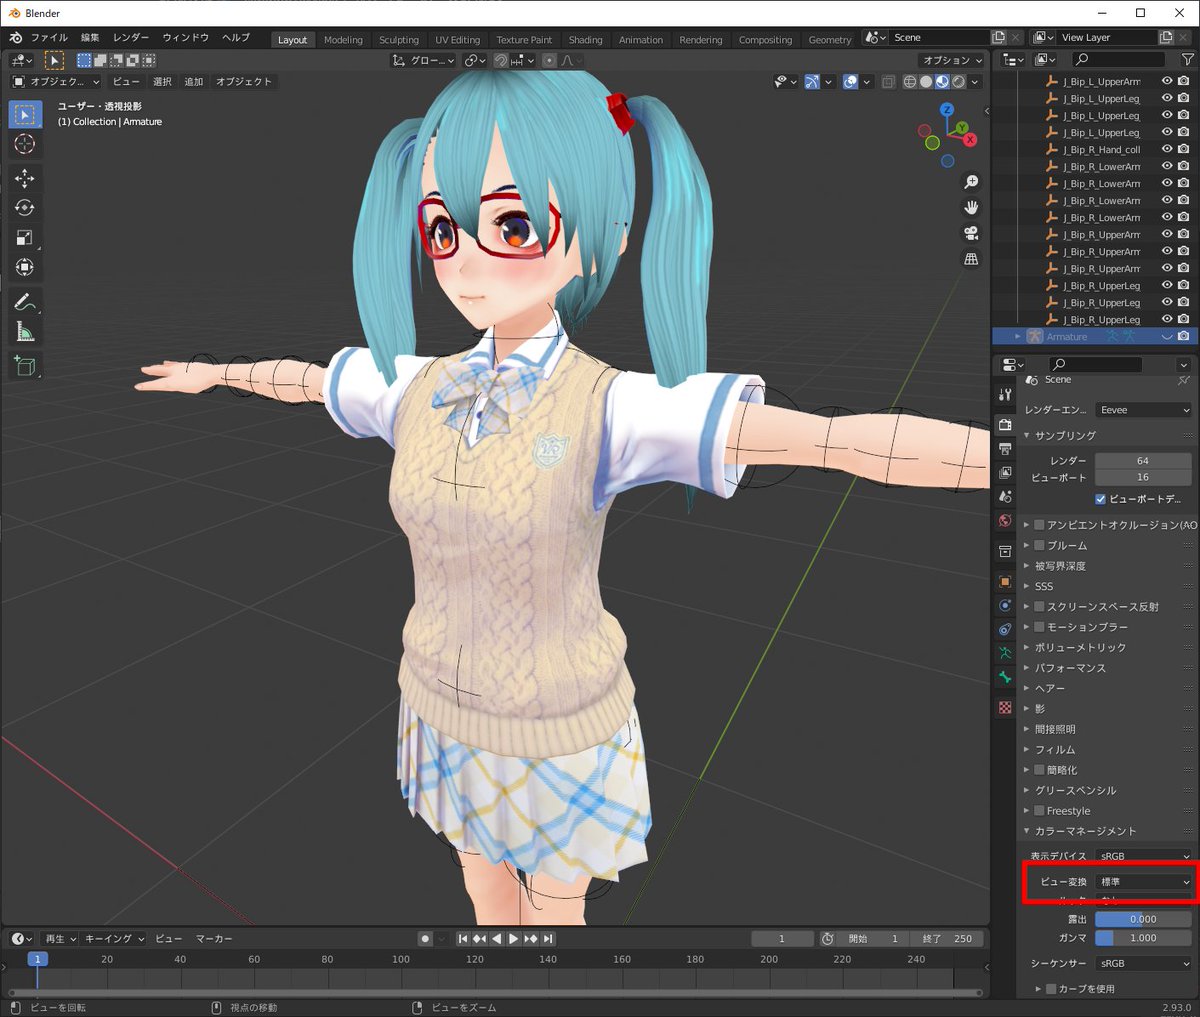Open Bone properties tab
The width and height of the screenshot is (1200, 1017).
pos(1005,677)
